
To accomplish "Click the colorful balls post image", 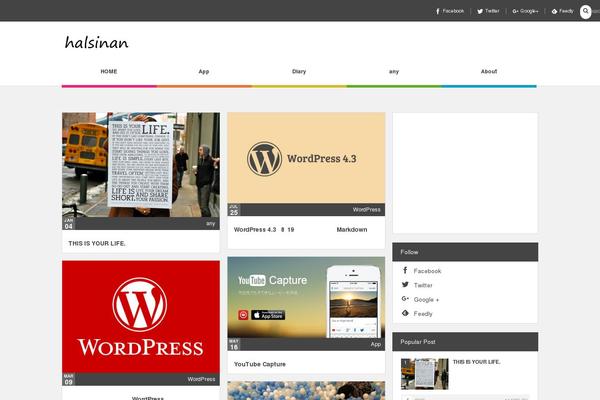I will [x=306, y=390].
